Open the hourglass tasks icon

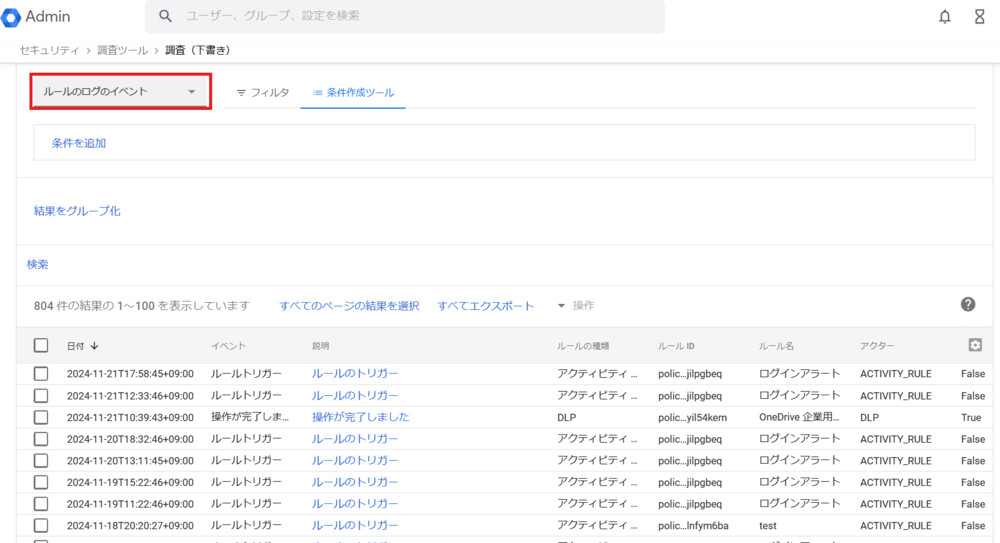coord(980,17)
